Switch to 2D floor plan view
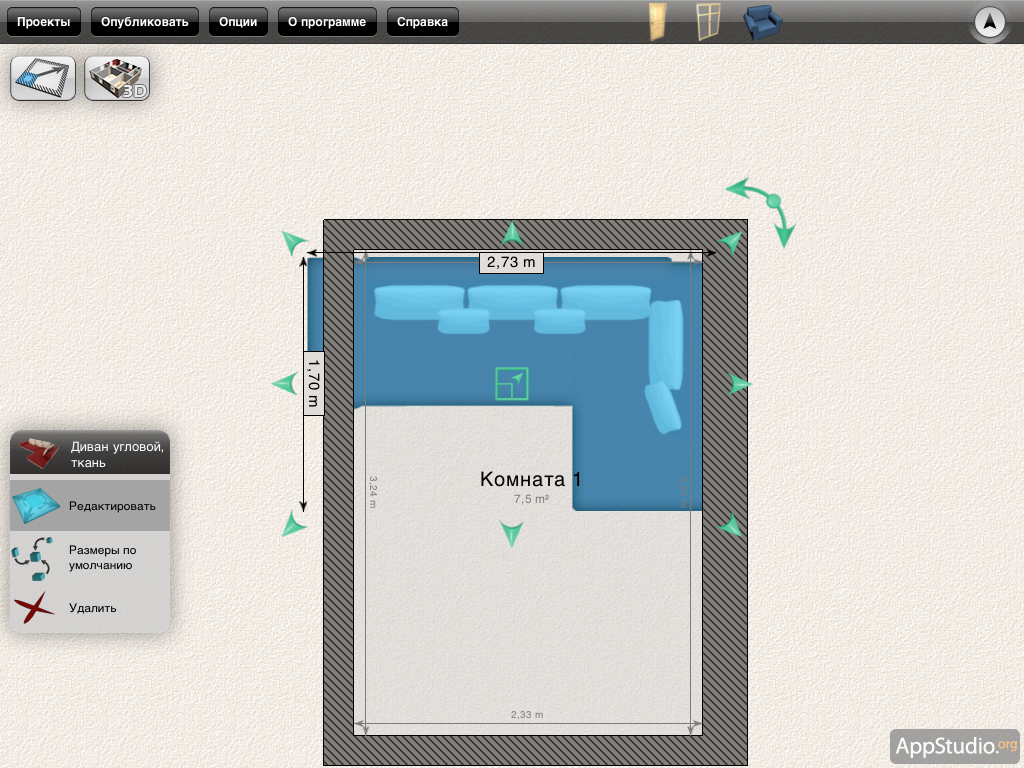The height and width of the screenshot is (768, 1024). 43,78
